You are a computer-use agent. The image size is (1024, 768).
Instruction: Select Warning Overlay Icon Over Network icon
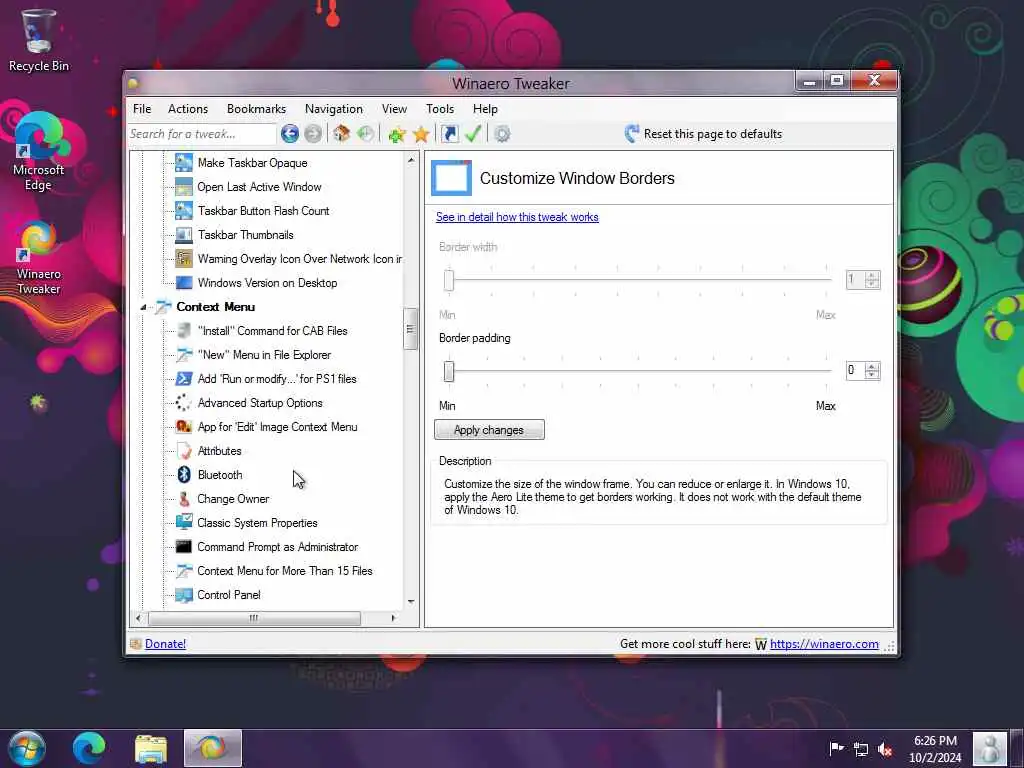(x=184, y=259)
